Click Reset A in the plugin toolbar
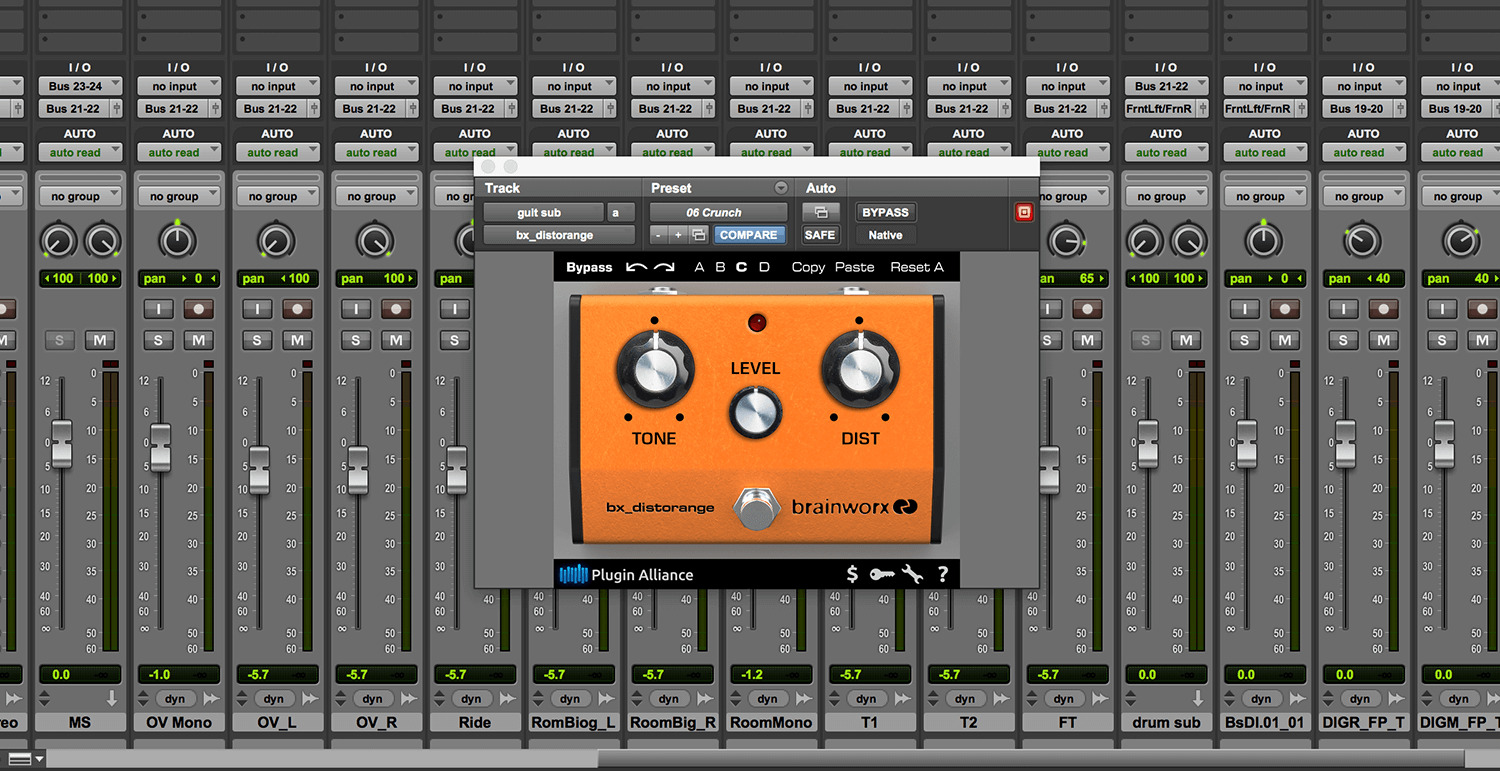The width and height of the screenshot is (1500, 771). (917, 267)
